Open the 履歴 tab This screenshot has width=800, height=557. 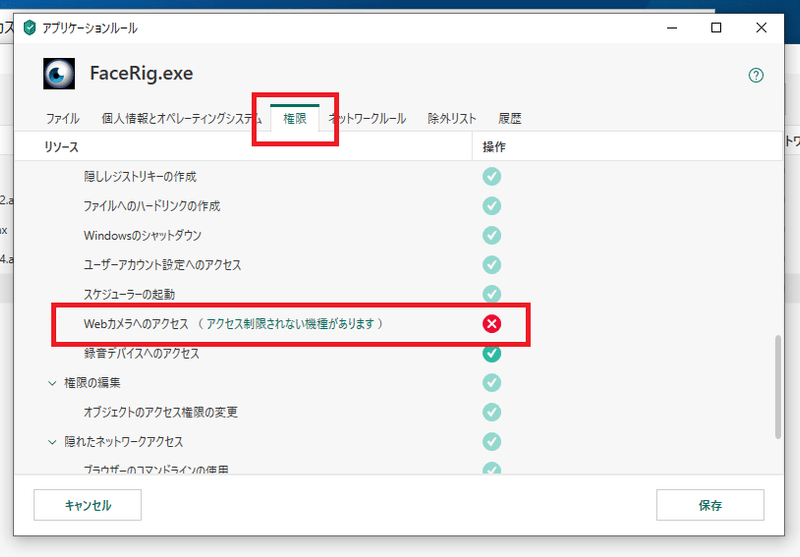(x=510, y=119)
